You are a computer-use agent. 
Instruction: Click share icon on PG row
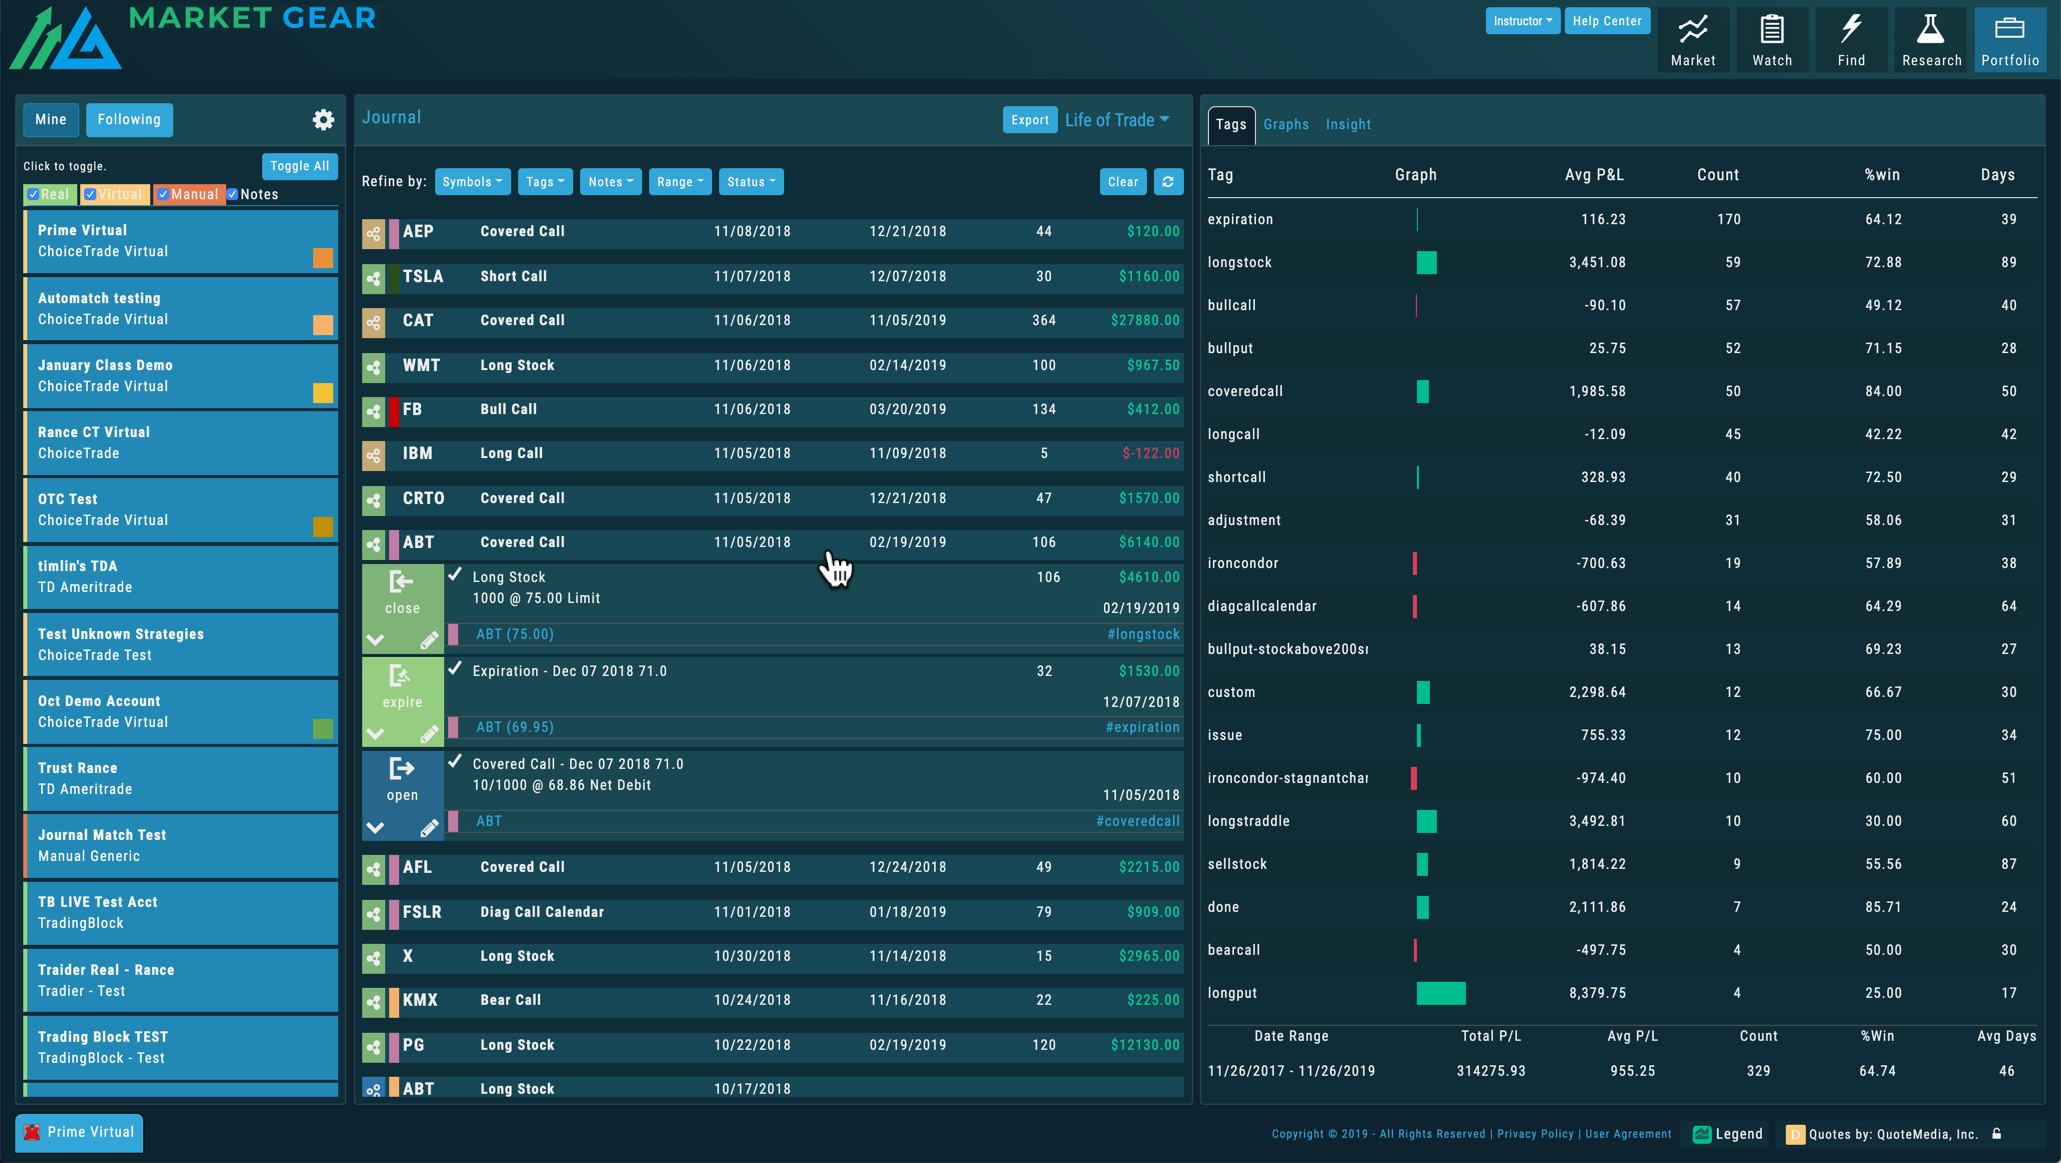pos(373,1047)
